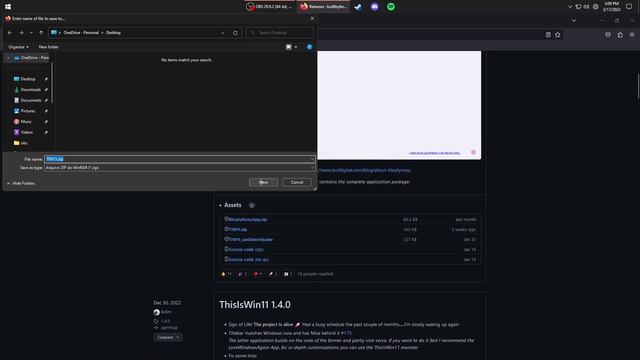
Task: Download the TIW11 update exe asset
Action: (251, 240)
